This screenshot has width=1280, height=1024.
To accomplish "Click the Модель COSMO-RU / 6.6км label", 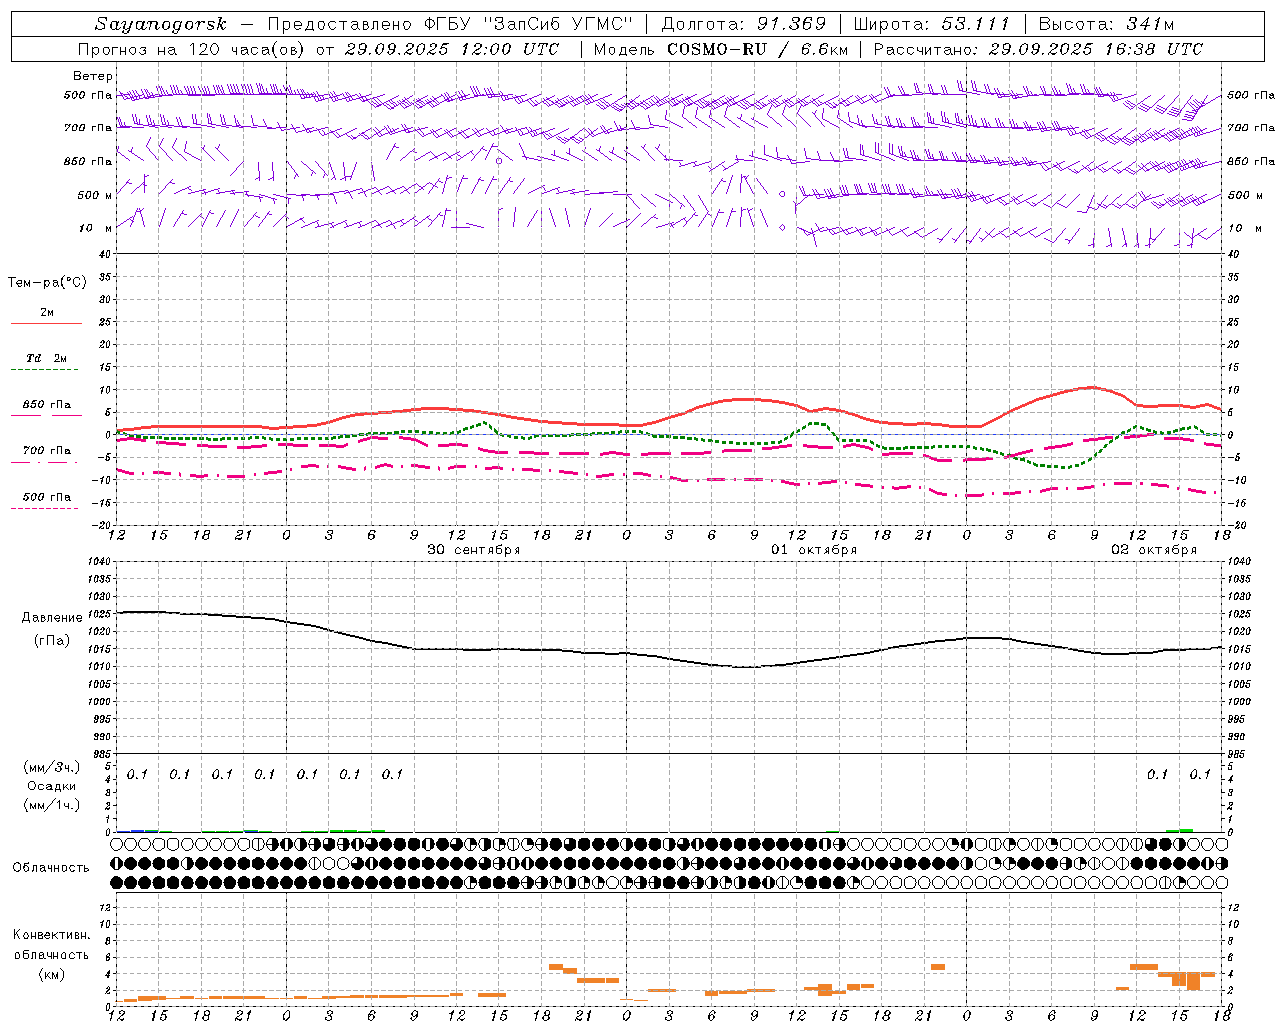I will [x=719, y=49].
